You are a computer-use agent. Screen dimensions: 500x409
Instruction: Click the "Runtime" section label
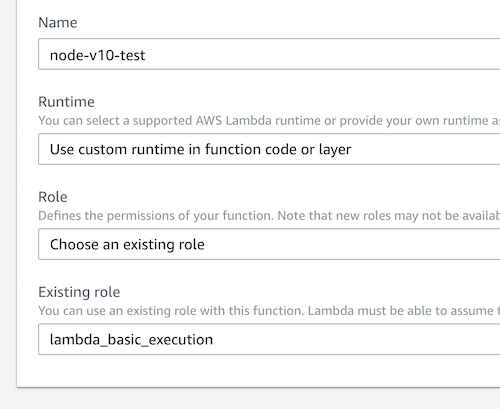click(66, 102)
